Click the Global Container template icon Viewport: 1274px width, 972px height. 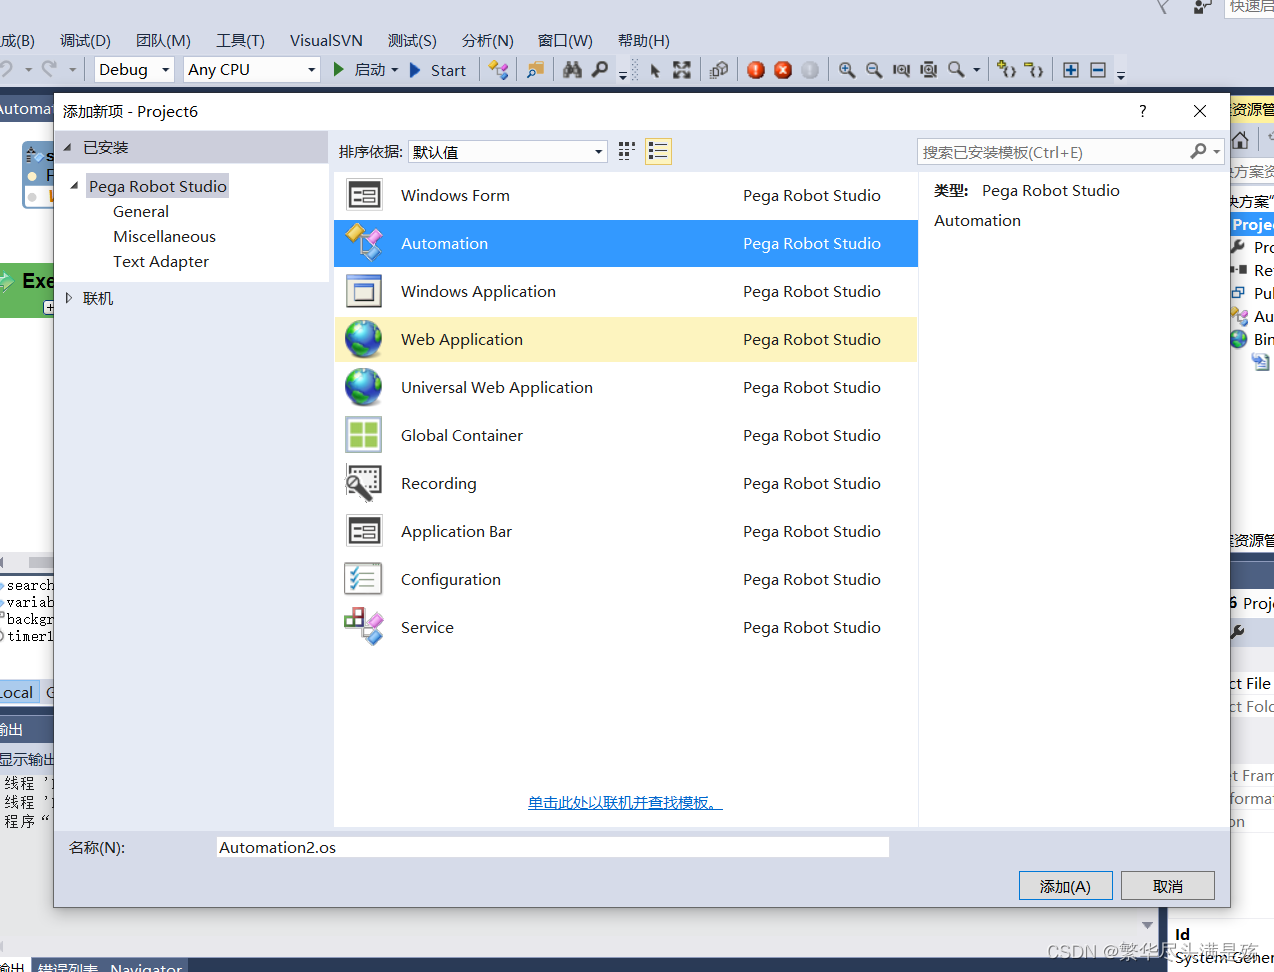click(363, 435)
